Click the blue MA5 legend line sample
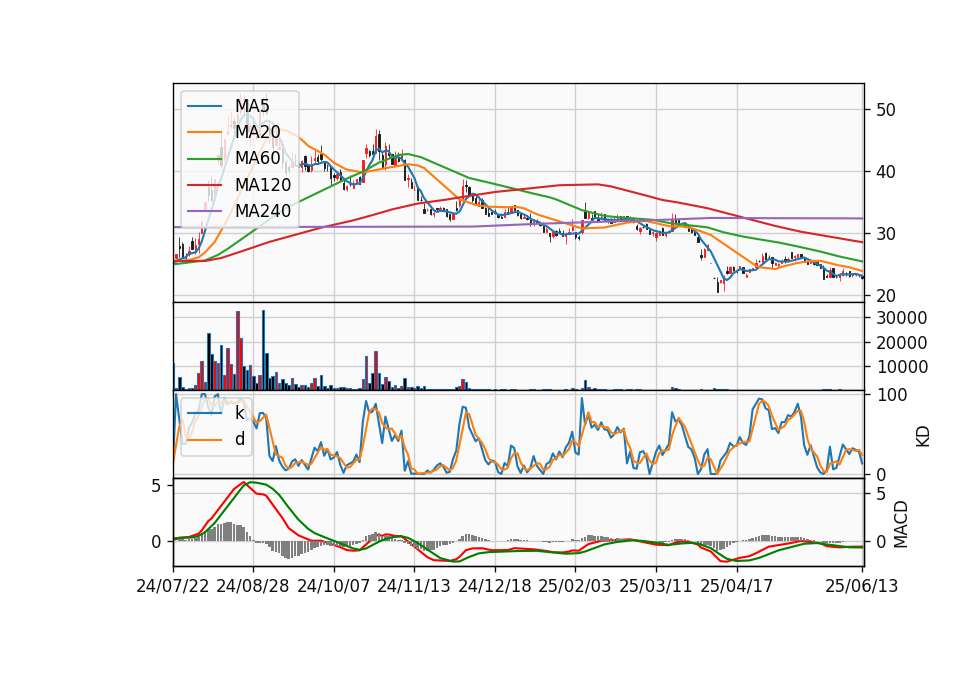 (204, 106)
